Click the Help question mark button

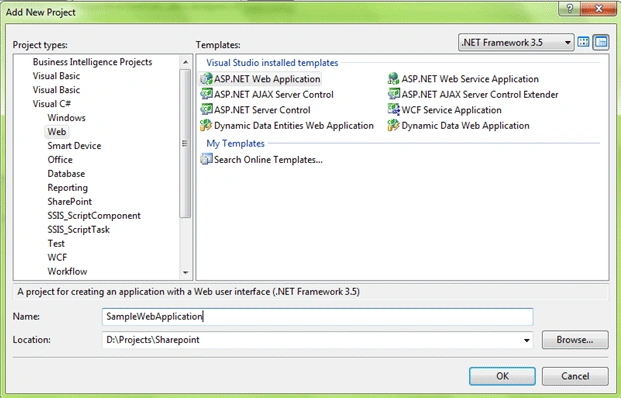click(x=569, y=8)
